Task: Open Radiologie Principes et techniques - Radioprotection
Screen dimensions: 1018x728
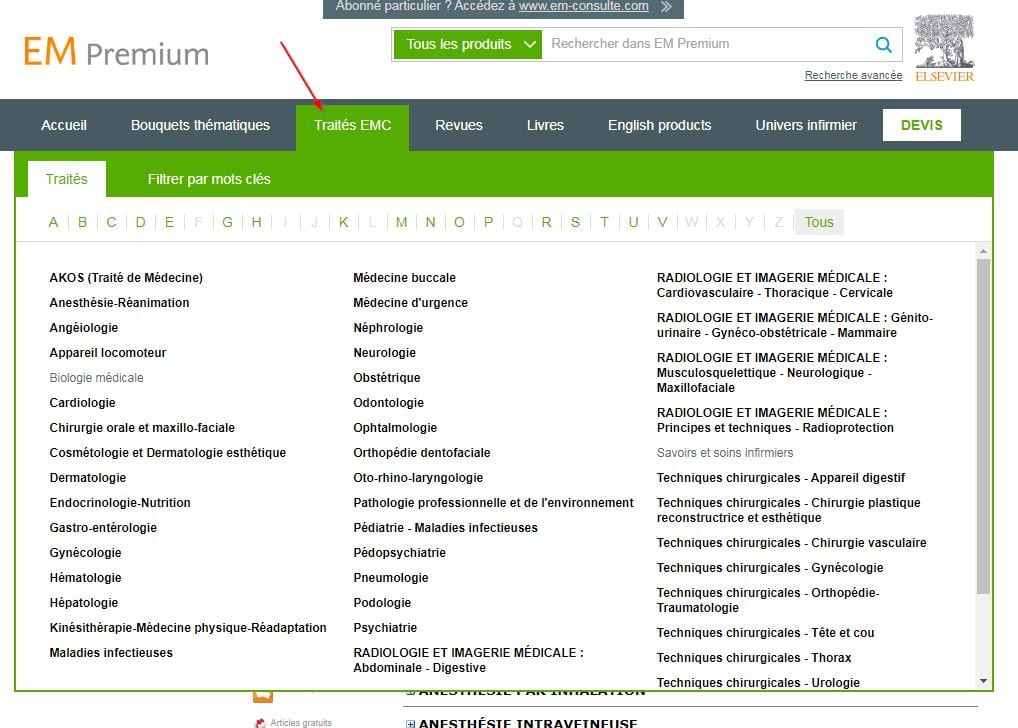Action: tap(775, 420)
